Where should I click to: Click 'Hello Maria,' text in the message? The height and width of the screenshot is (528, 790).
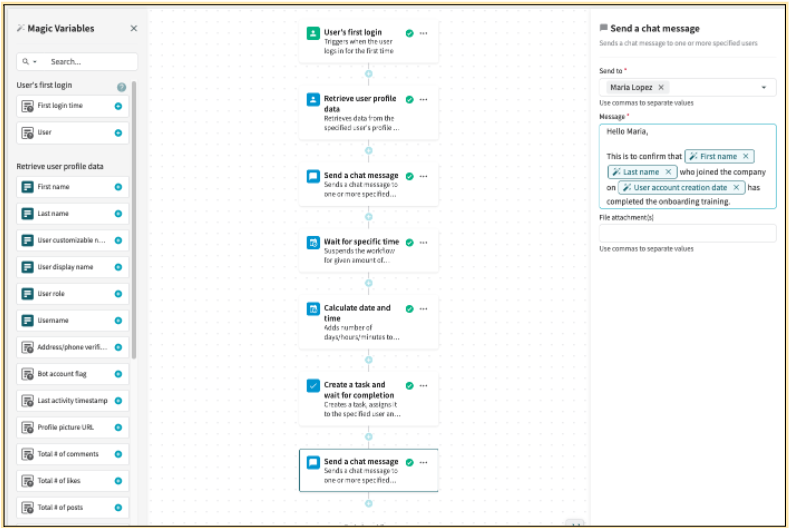click(x=627, y=131)
